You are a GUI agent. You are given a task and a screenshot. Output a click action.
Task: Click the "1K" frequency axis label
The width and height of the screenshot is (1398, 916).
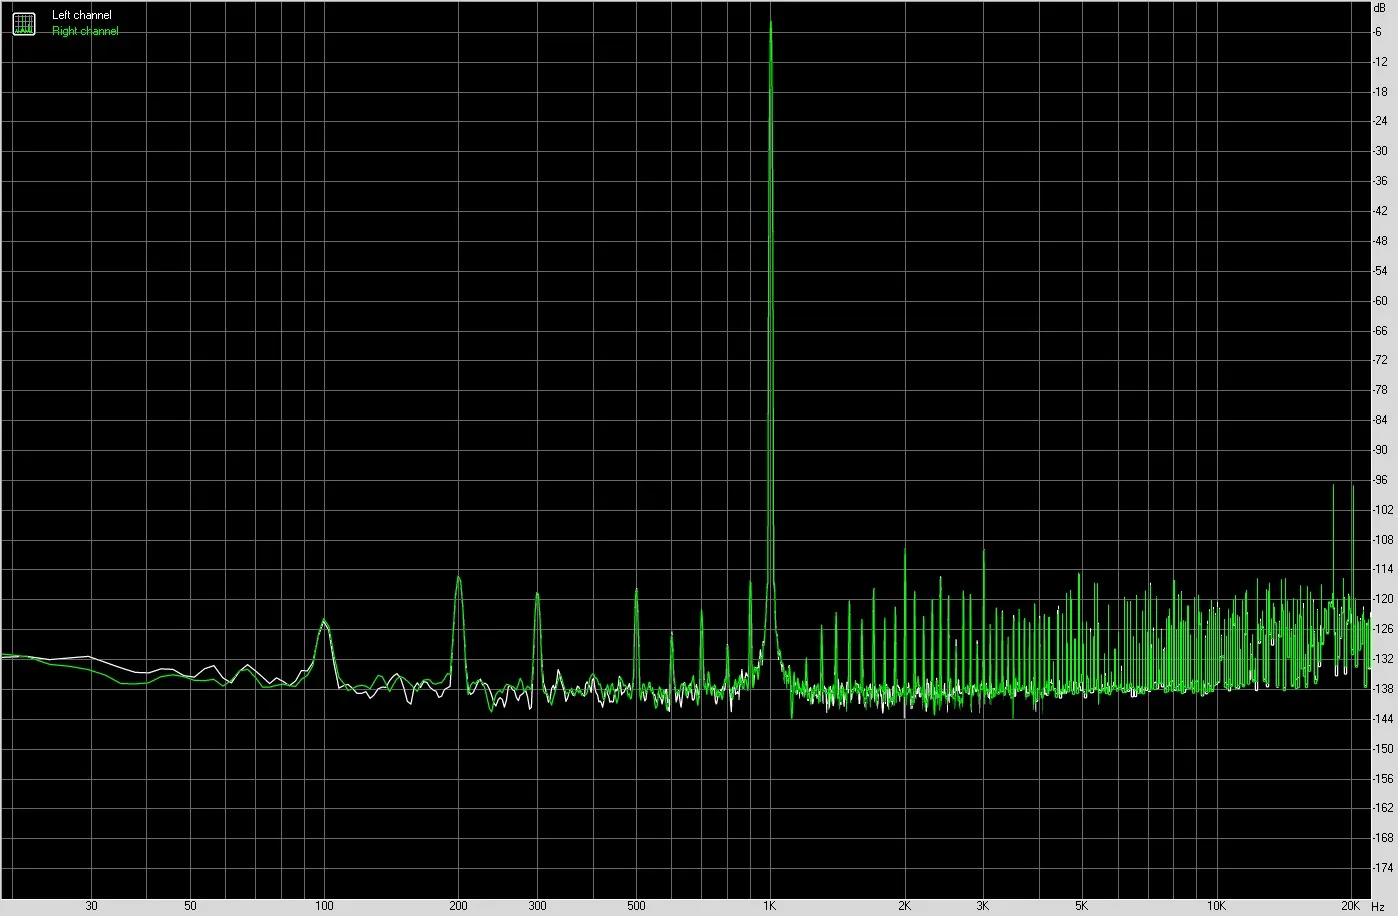pos(769,906)
